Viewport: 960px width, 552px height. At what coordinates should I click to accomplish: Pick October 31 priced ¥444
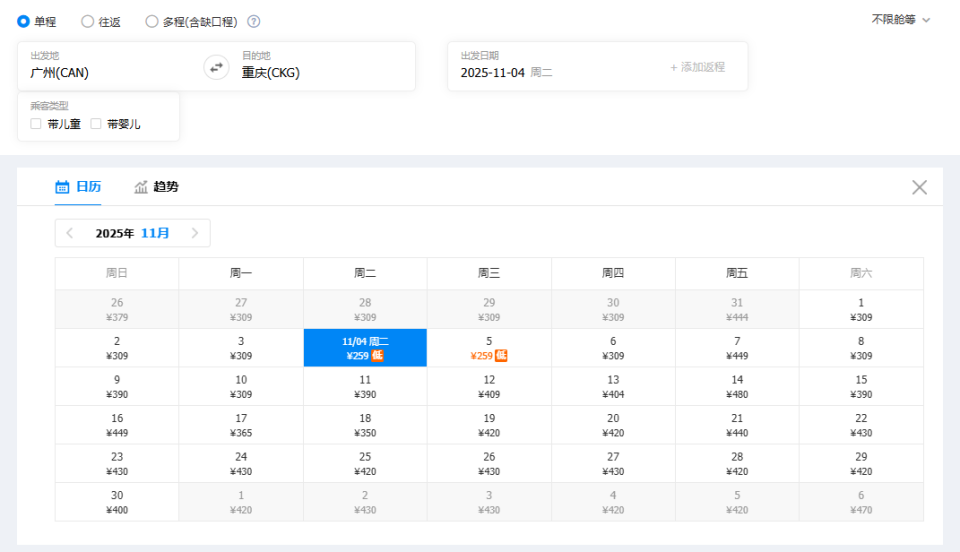[x=737, y=309]
